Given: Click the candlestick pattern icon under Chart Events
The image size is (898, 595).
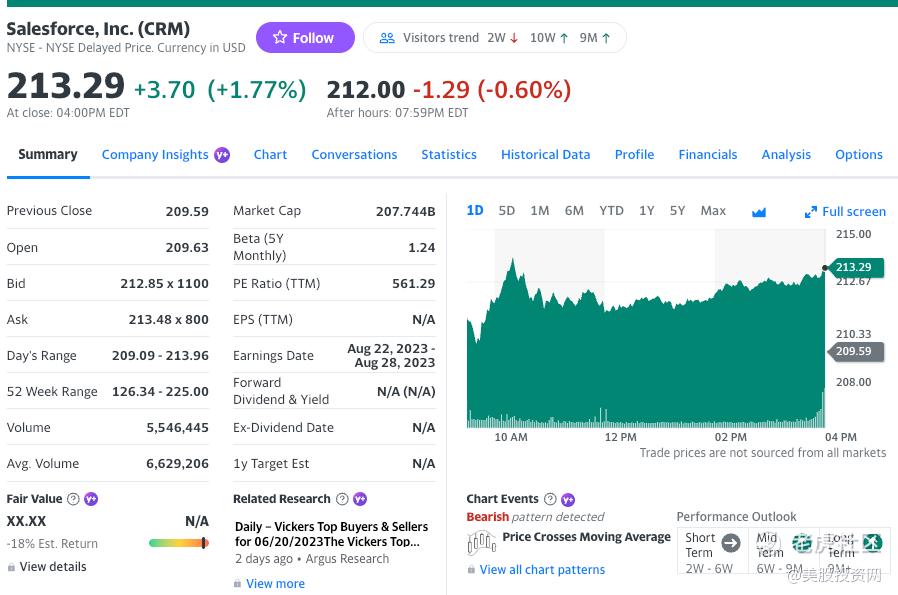Looking at the screenshot, I should pos(481,542).
